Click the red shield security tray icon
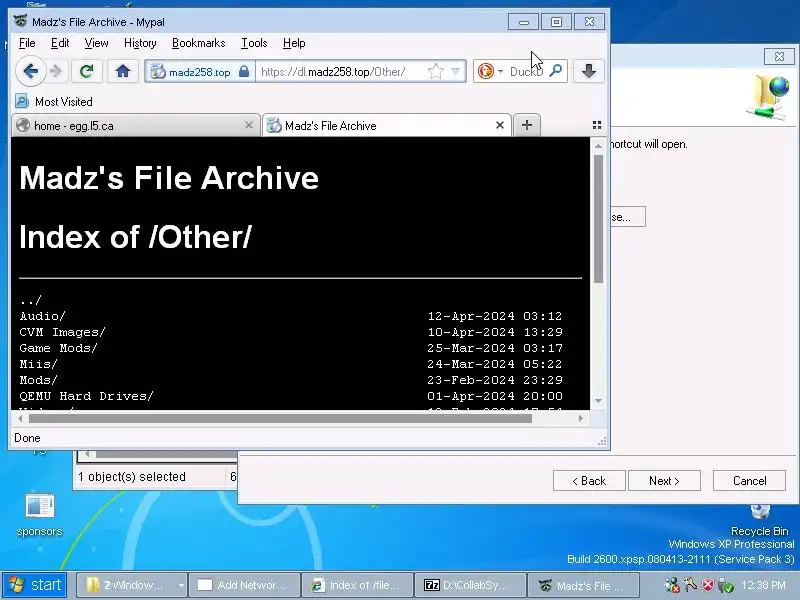Screen dimensions: 800x600 [x=708, y=585]
